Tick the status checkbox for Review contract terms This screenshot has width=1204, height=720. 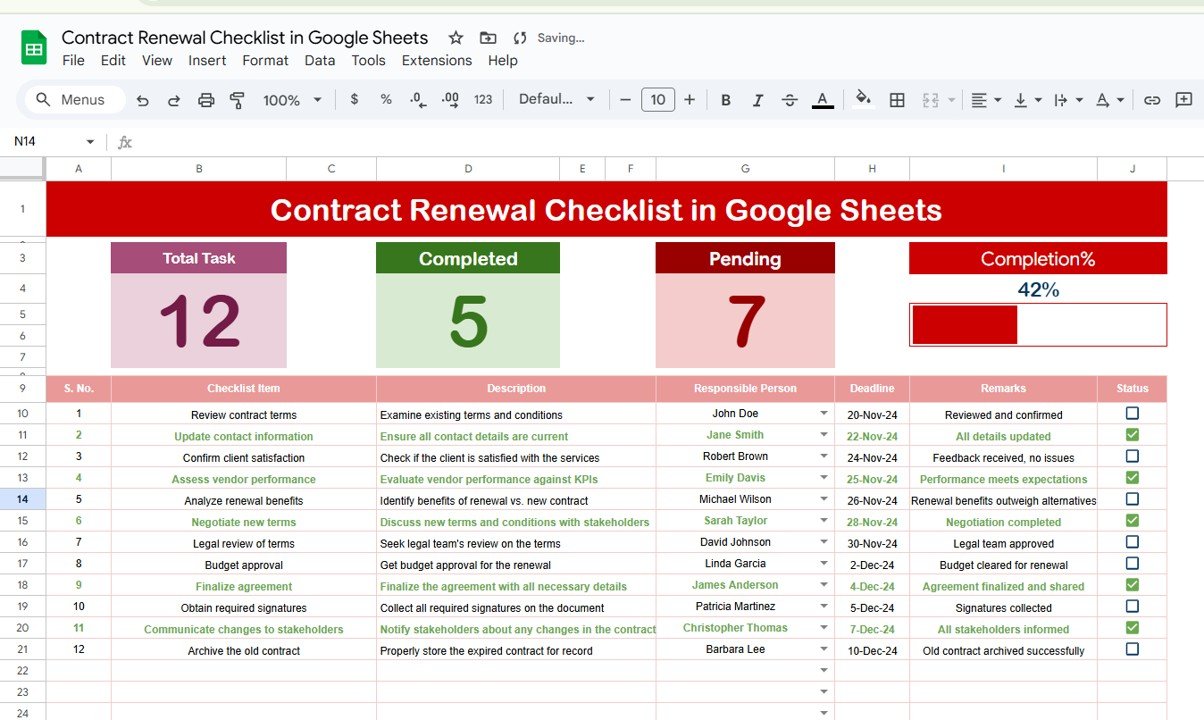point(1132,413)
